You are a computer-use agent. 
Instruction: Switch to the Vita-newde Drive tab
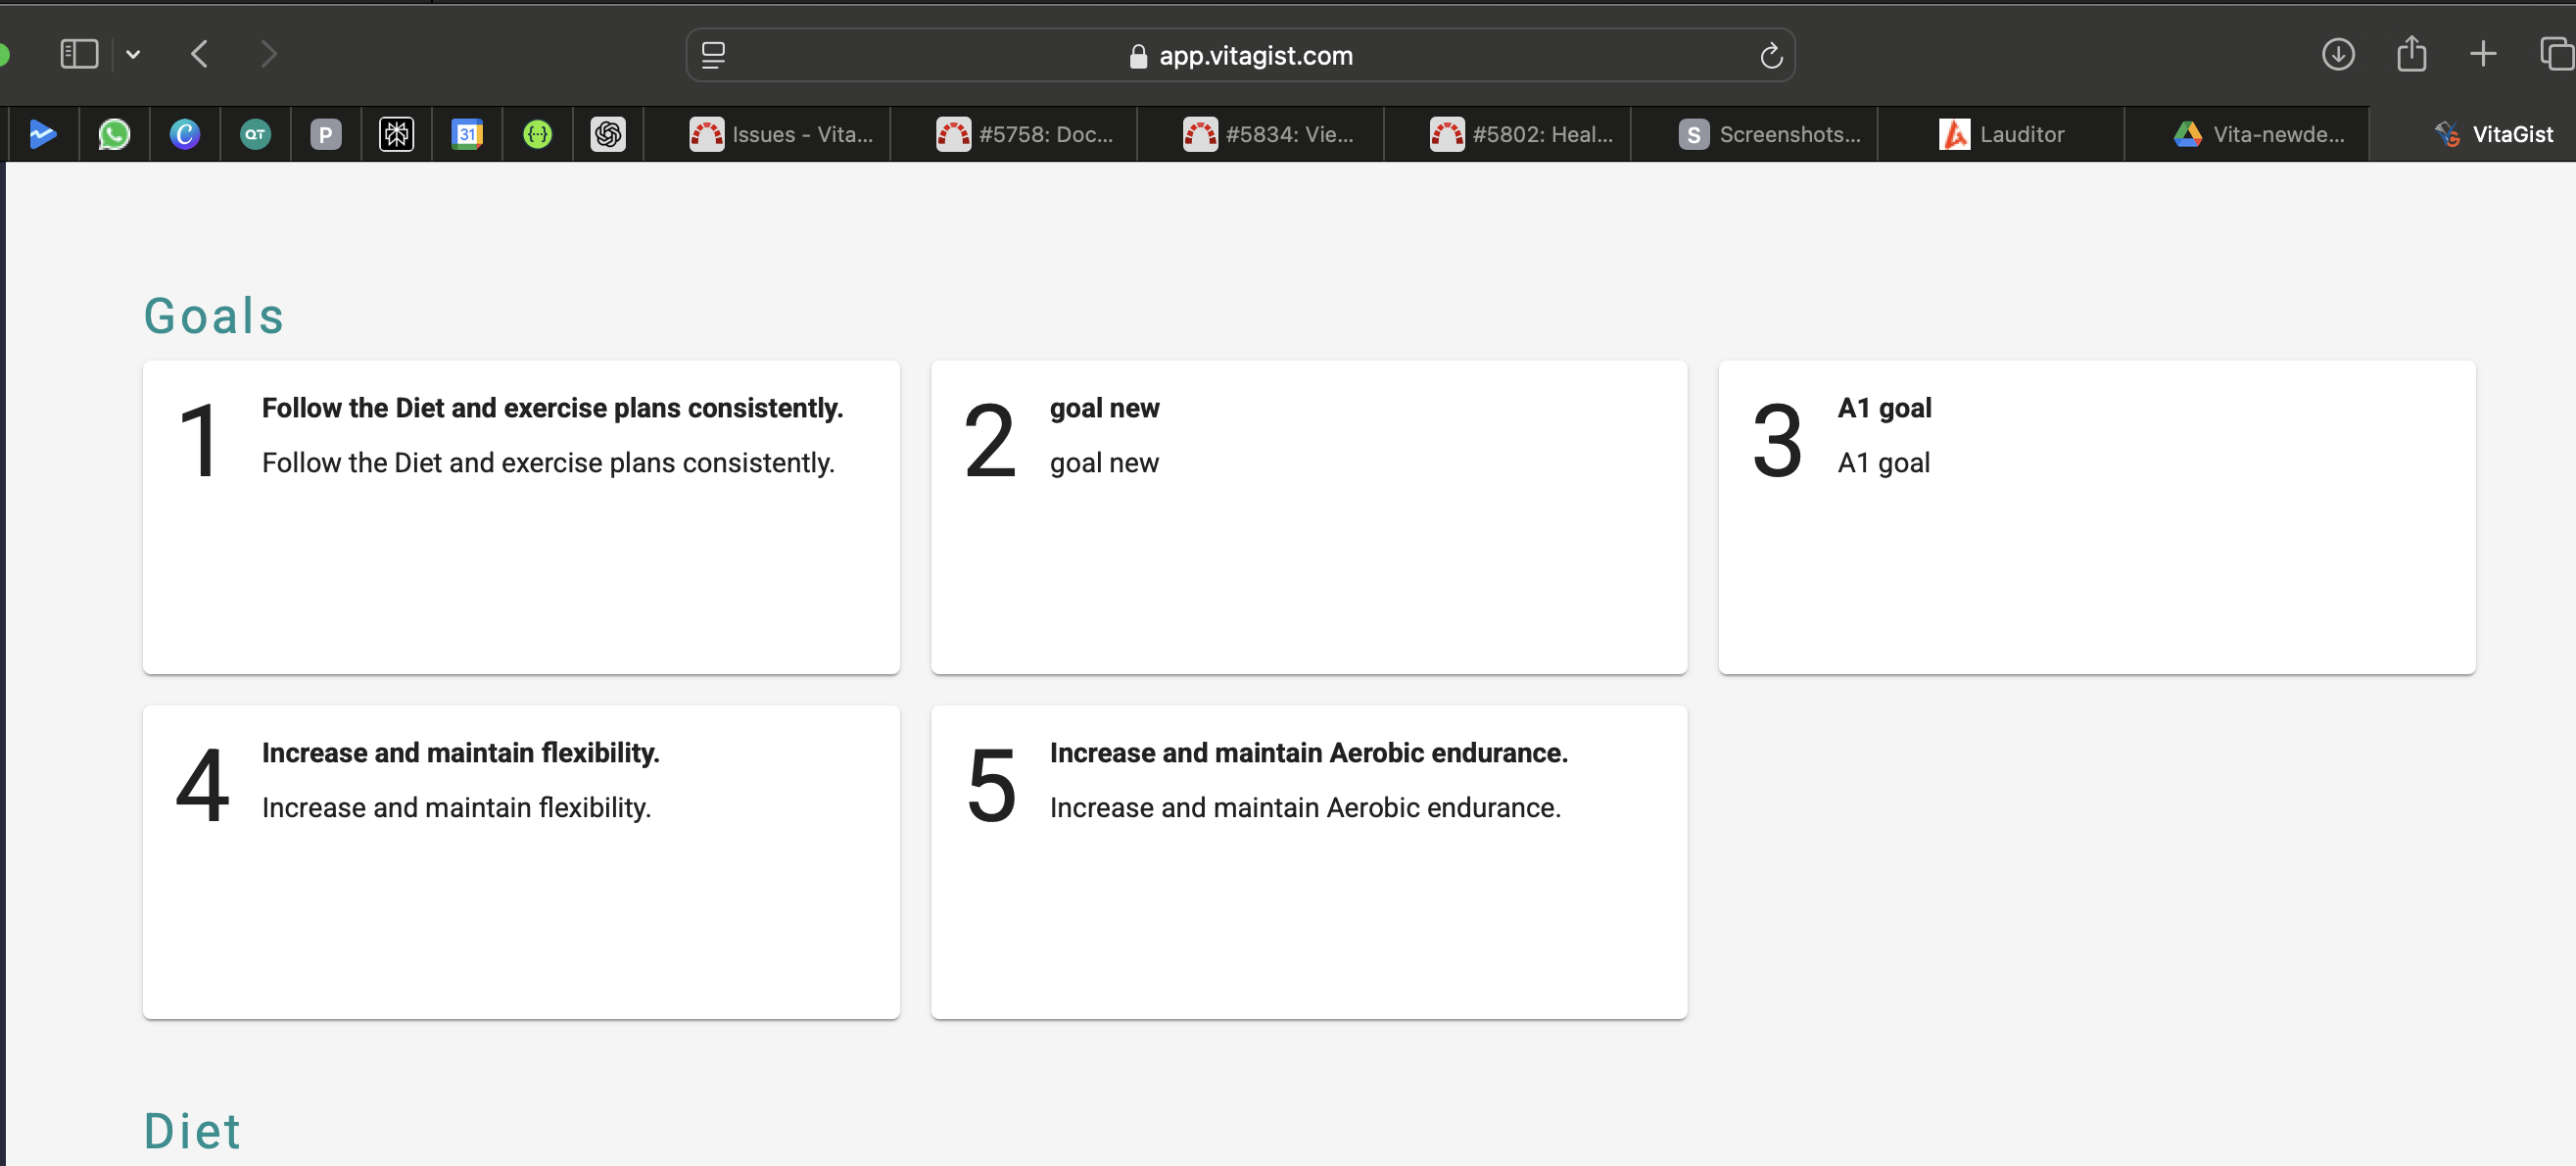pyautogui.click(x=2259, y=134)
